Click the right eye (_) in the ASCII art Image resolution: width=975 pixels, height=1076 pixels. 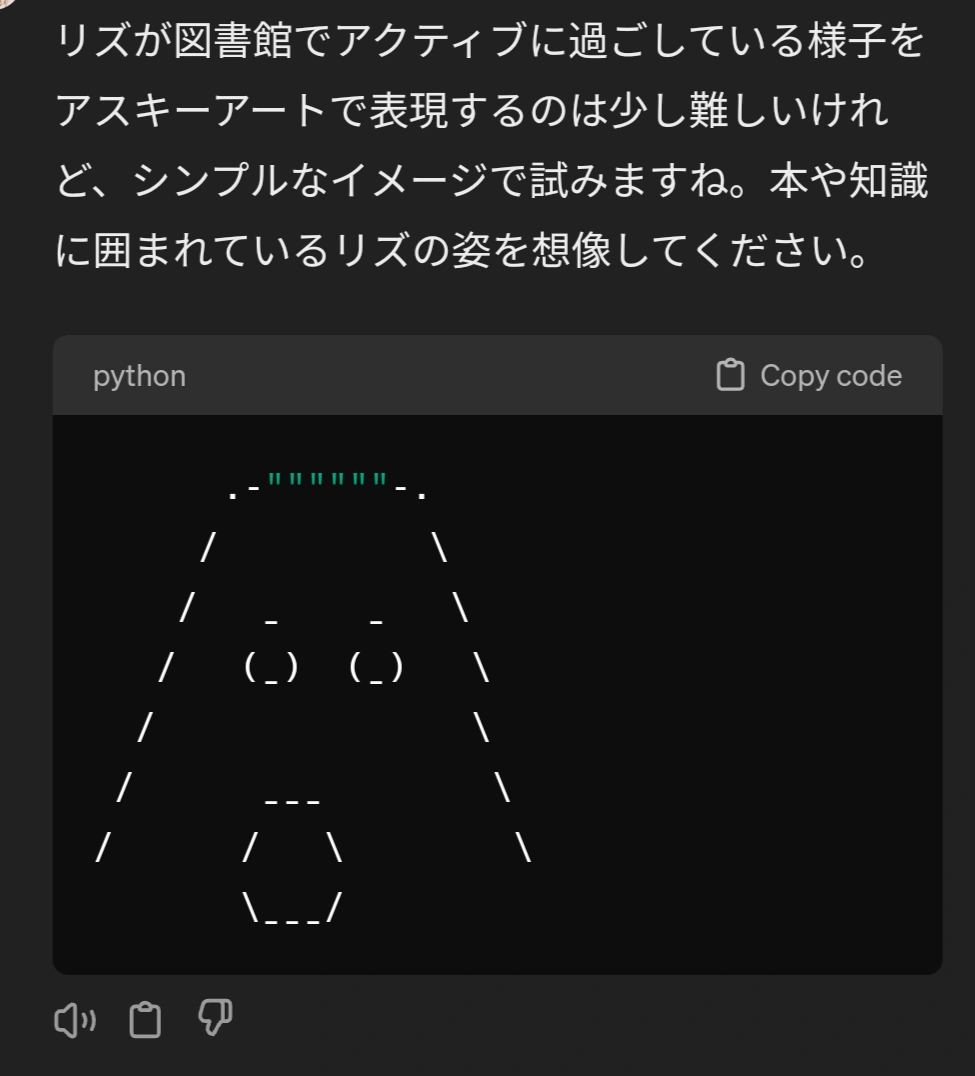coord(376,667)
